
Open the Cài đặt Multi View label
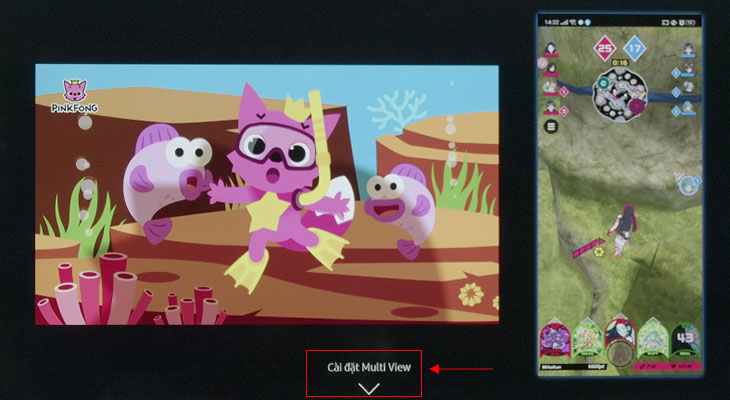pos(369,367)
